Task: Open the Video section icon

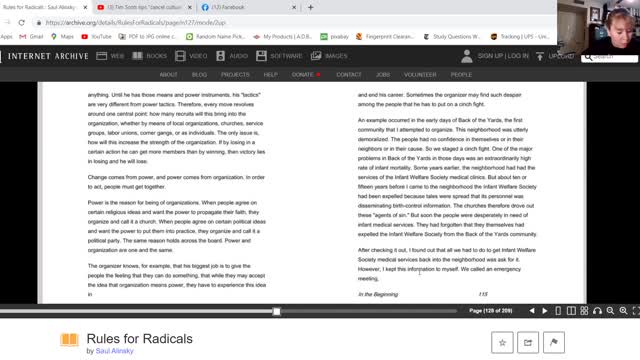Action: (x=180, y=56)
